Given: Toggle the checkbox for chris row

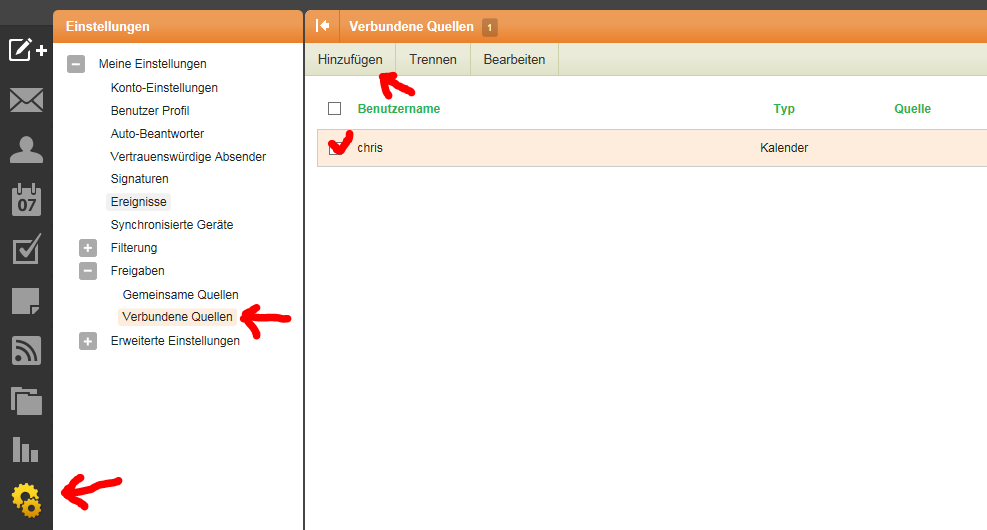Looking at the screenshot, I should click(x=335, y=148).
